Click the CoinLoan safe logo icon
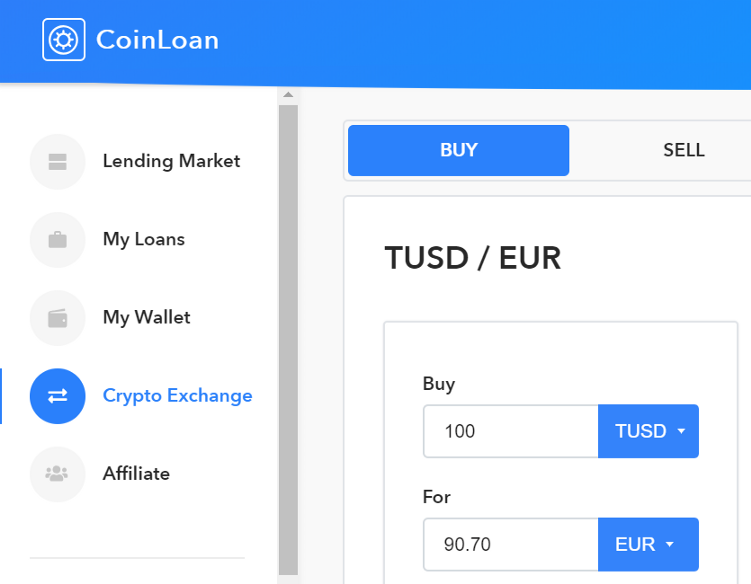751x584 pixels. point(64,40)
